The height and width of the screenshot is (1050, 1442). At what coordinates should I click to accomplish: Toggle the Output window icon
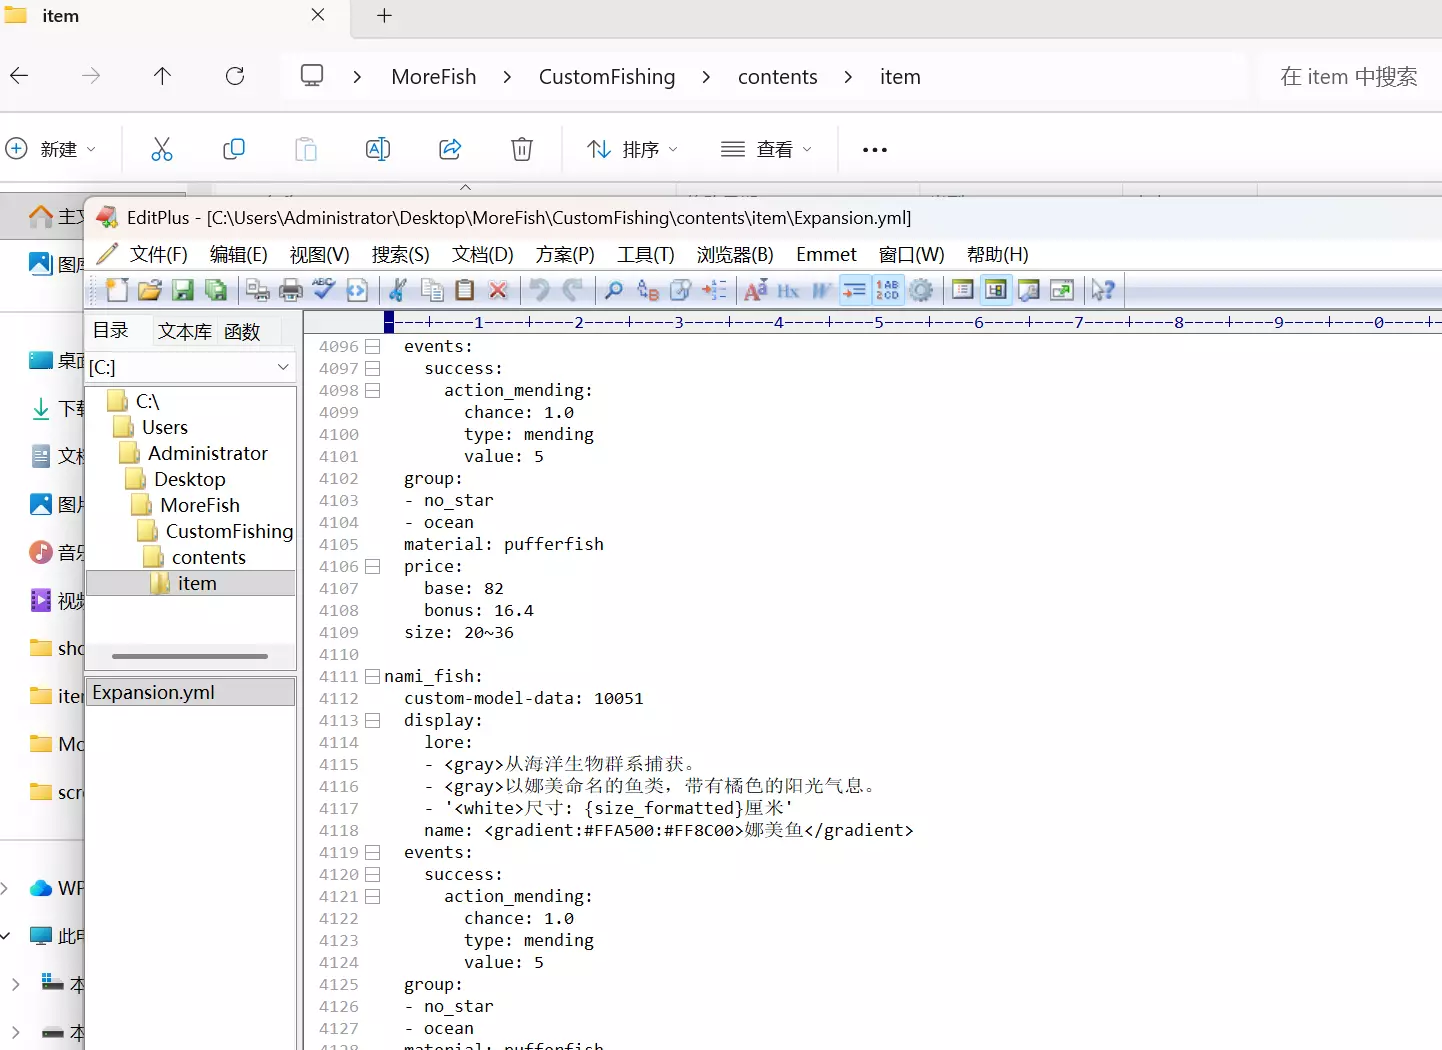coord(1029,290)
